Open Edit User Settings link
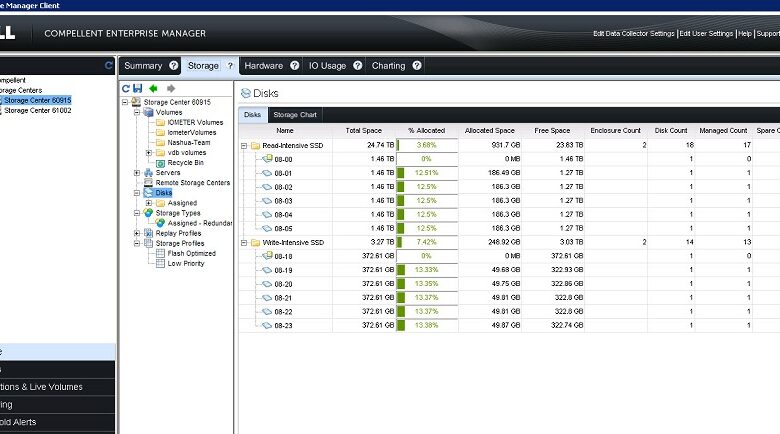The image size is (780, 434). point(706,33)
